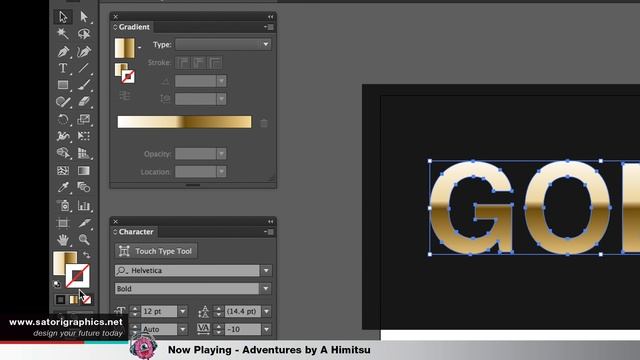Viewport: 640px width, 360px height.
Task: Select the Mesh tool
Action: [63, 170]
